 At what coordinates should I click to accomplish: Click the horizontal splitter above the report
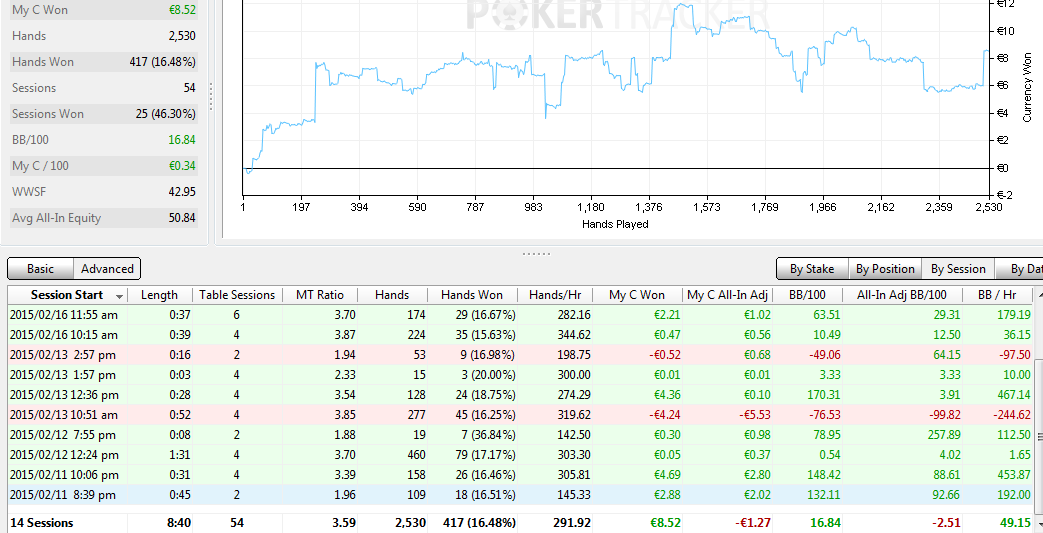pyautogui.click(x=535, y=254)
